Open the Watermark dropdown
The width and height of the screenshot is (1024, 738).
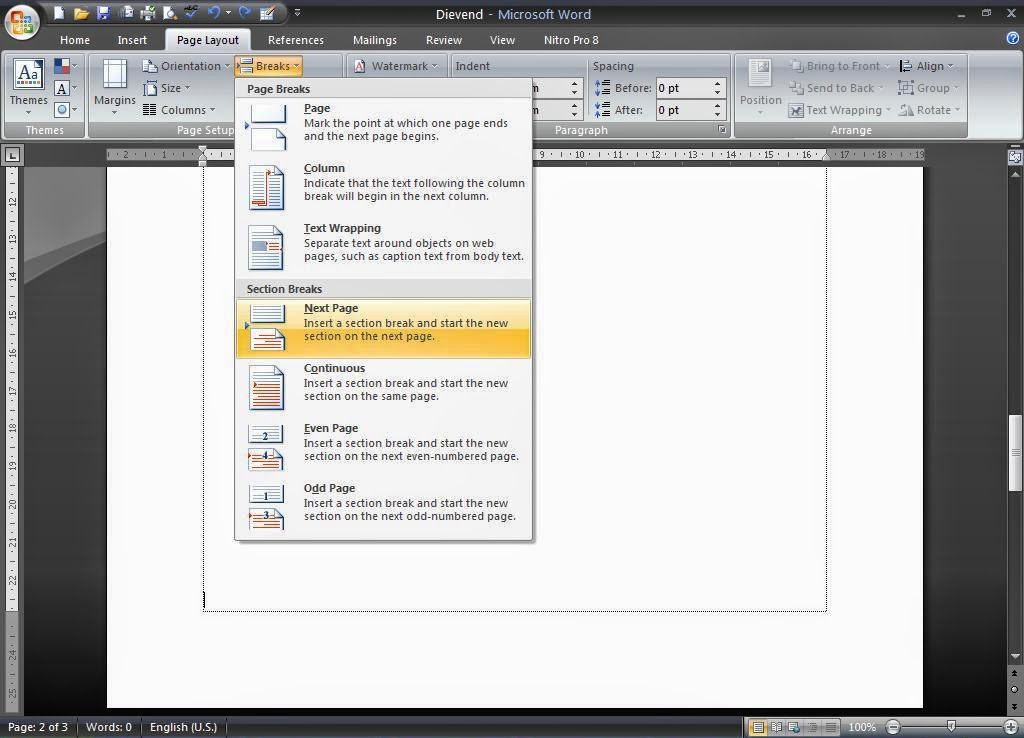396,66
